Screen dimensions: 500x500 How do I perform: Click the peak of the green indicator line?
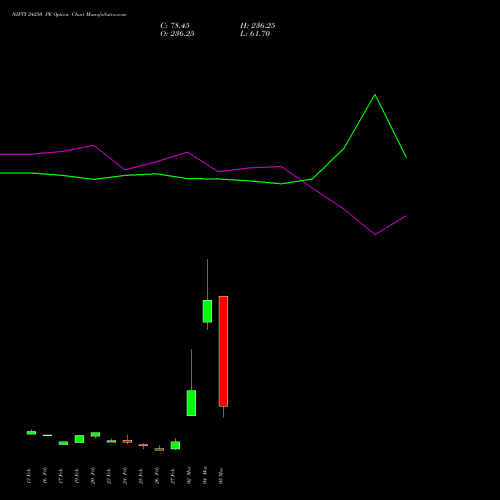375,95
